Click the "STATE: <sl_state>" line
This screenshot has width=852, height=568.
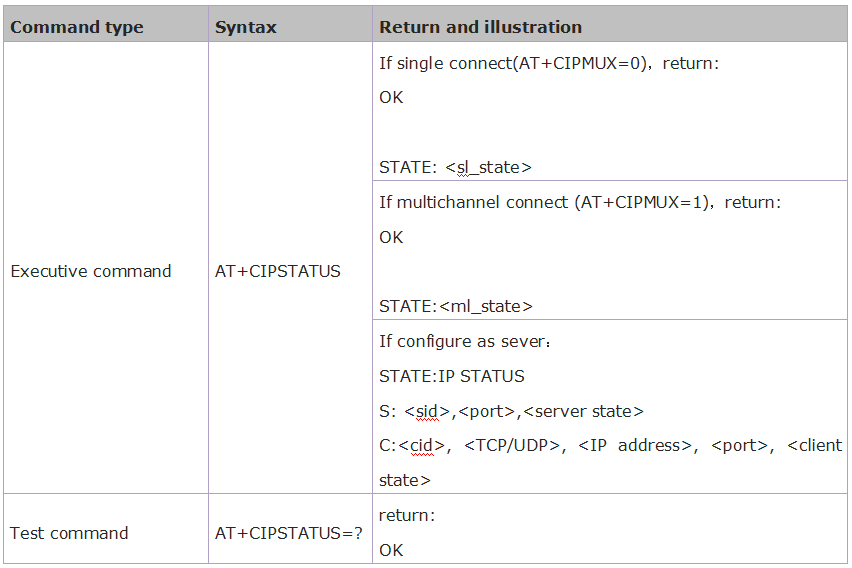tap(455, 167)
